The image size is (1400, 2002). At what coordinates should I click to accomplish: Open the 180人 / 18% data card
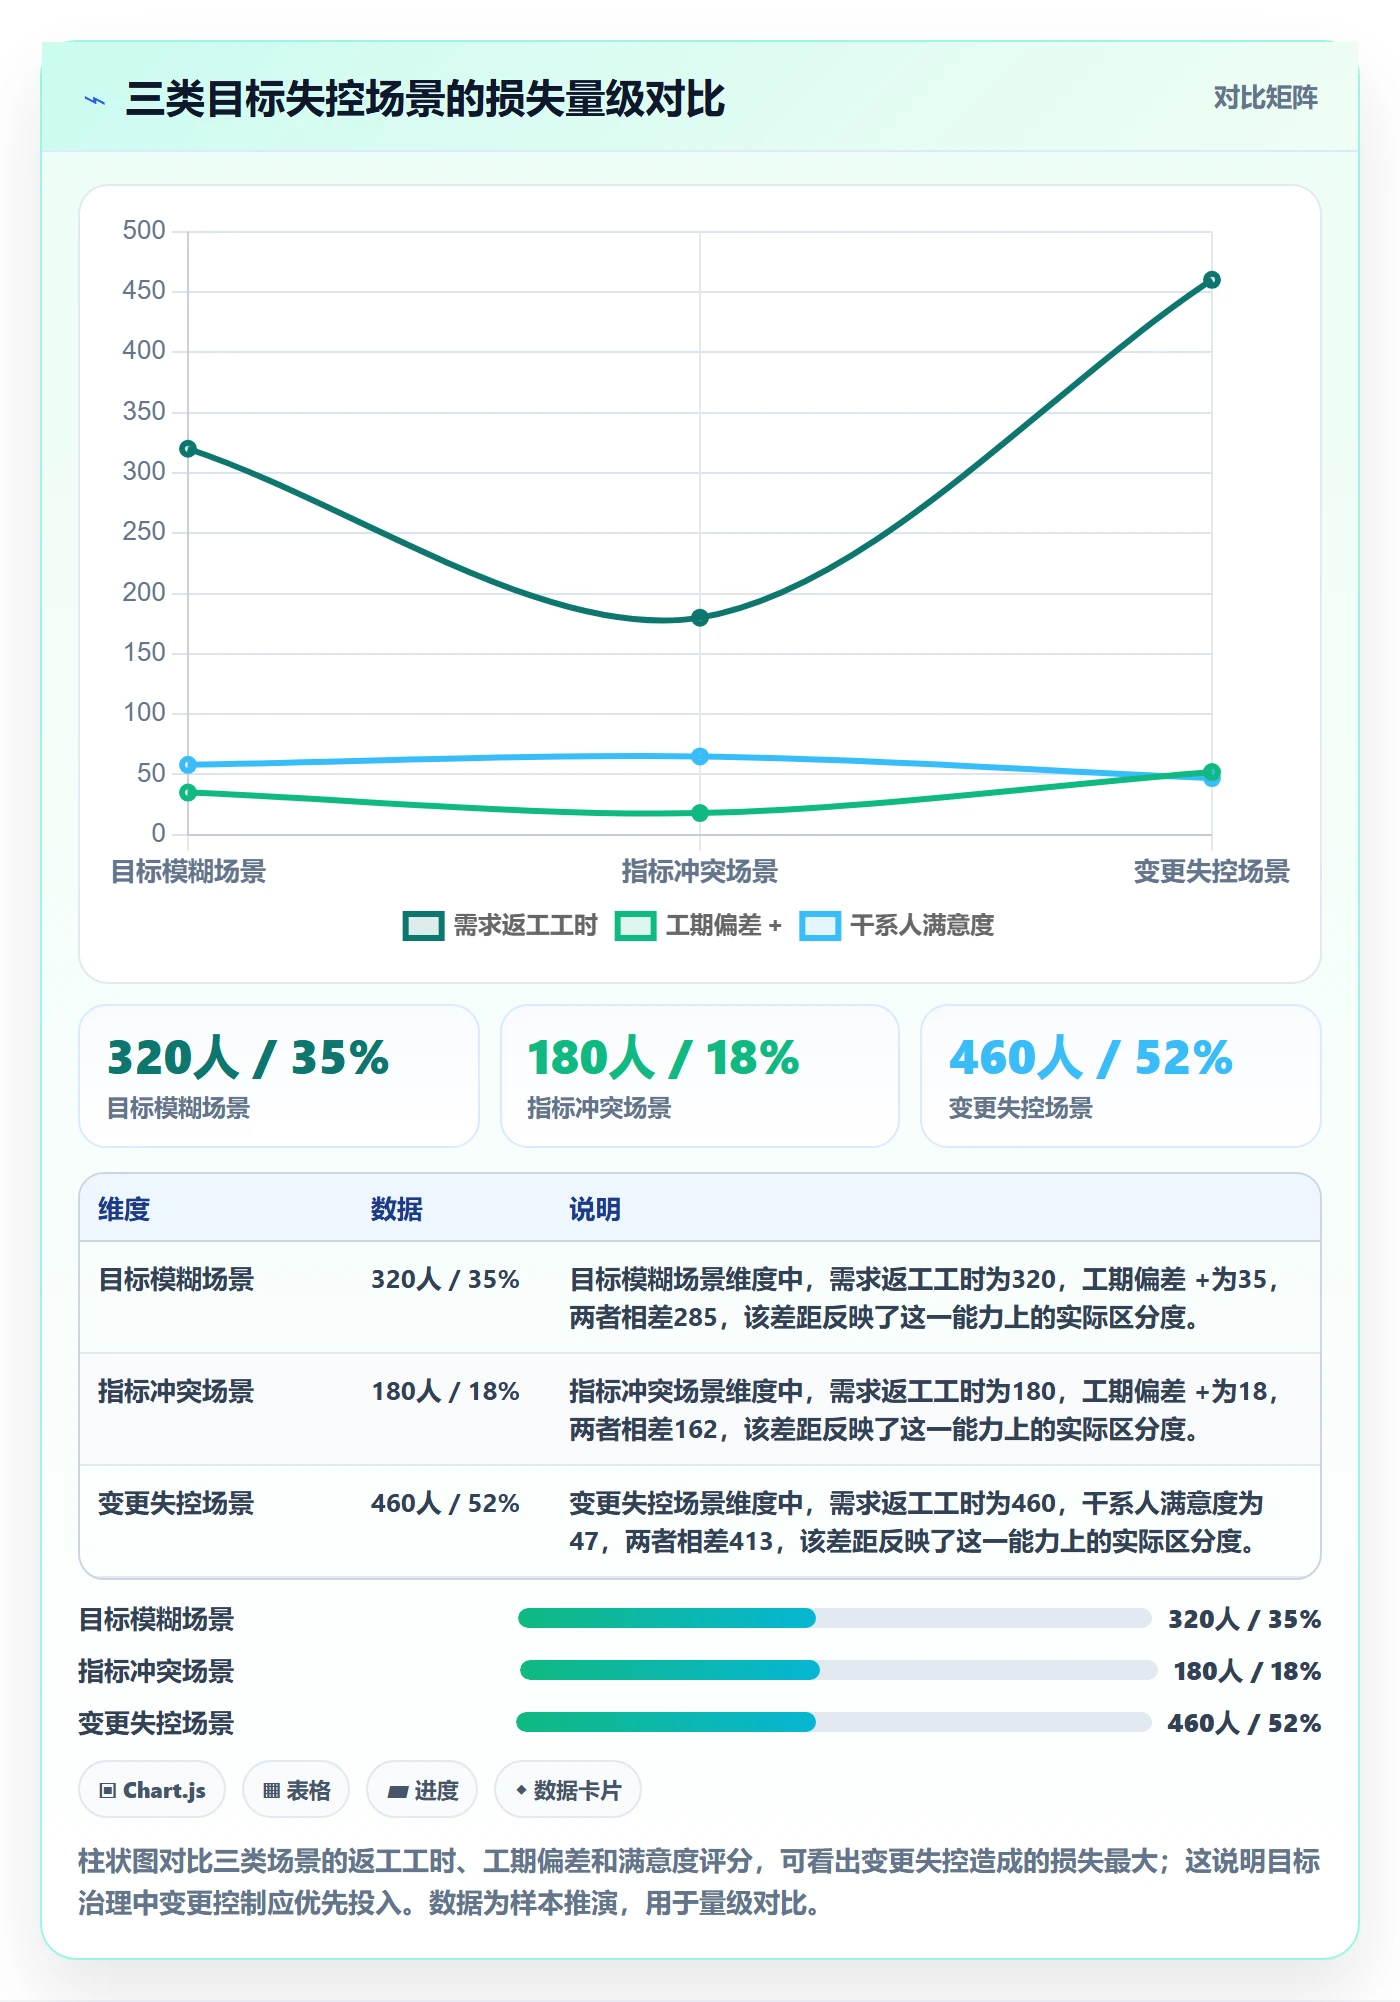(x=700, y=1076)
